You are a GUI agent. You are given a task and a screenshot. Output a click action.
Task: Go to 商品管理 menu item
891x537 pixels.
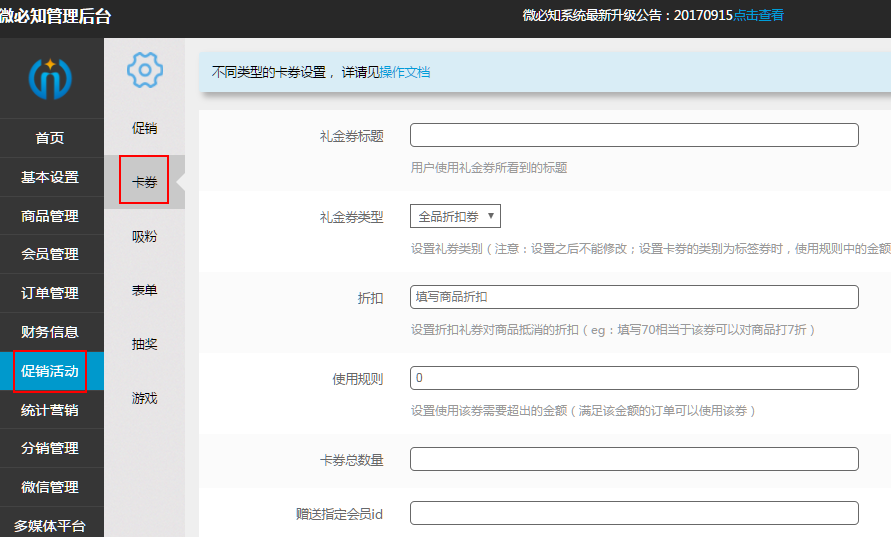click(x=50, y=216)
